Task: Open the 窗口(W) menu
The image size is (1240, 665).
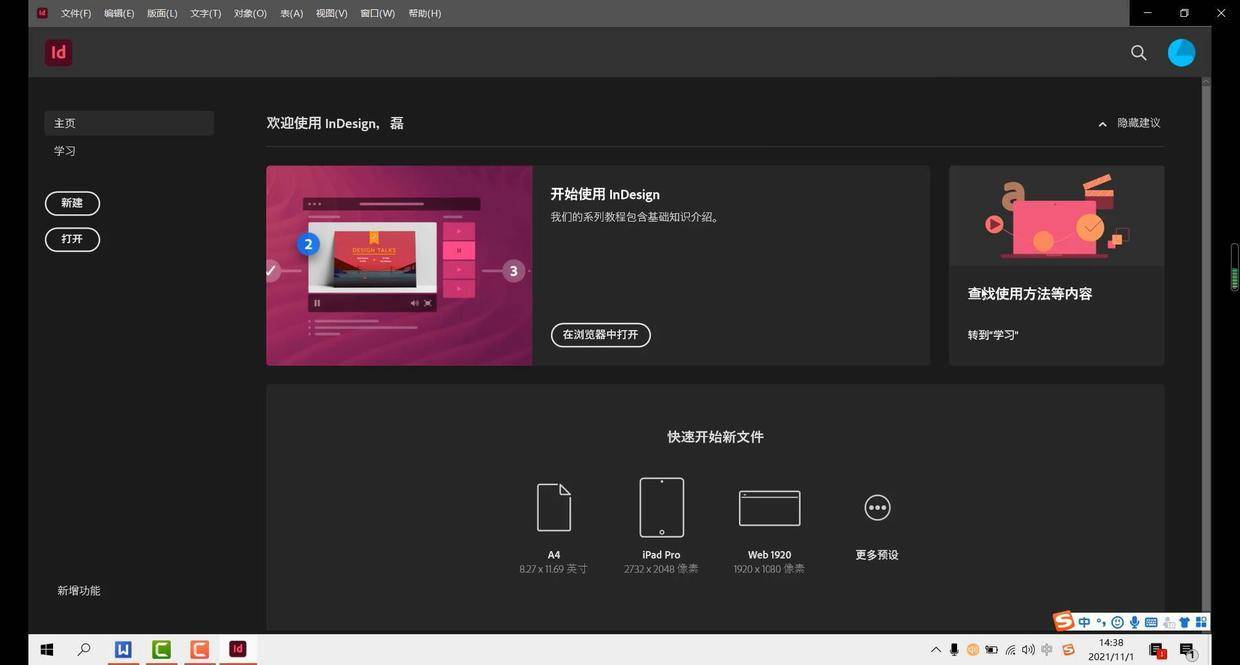Action: [x=377, y=13]
